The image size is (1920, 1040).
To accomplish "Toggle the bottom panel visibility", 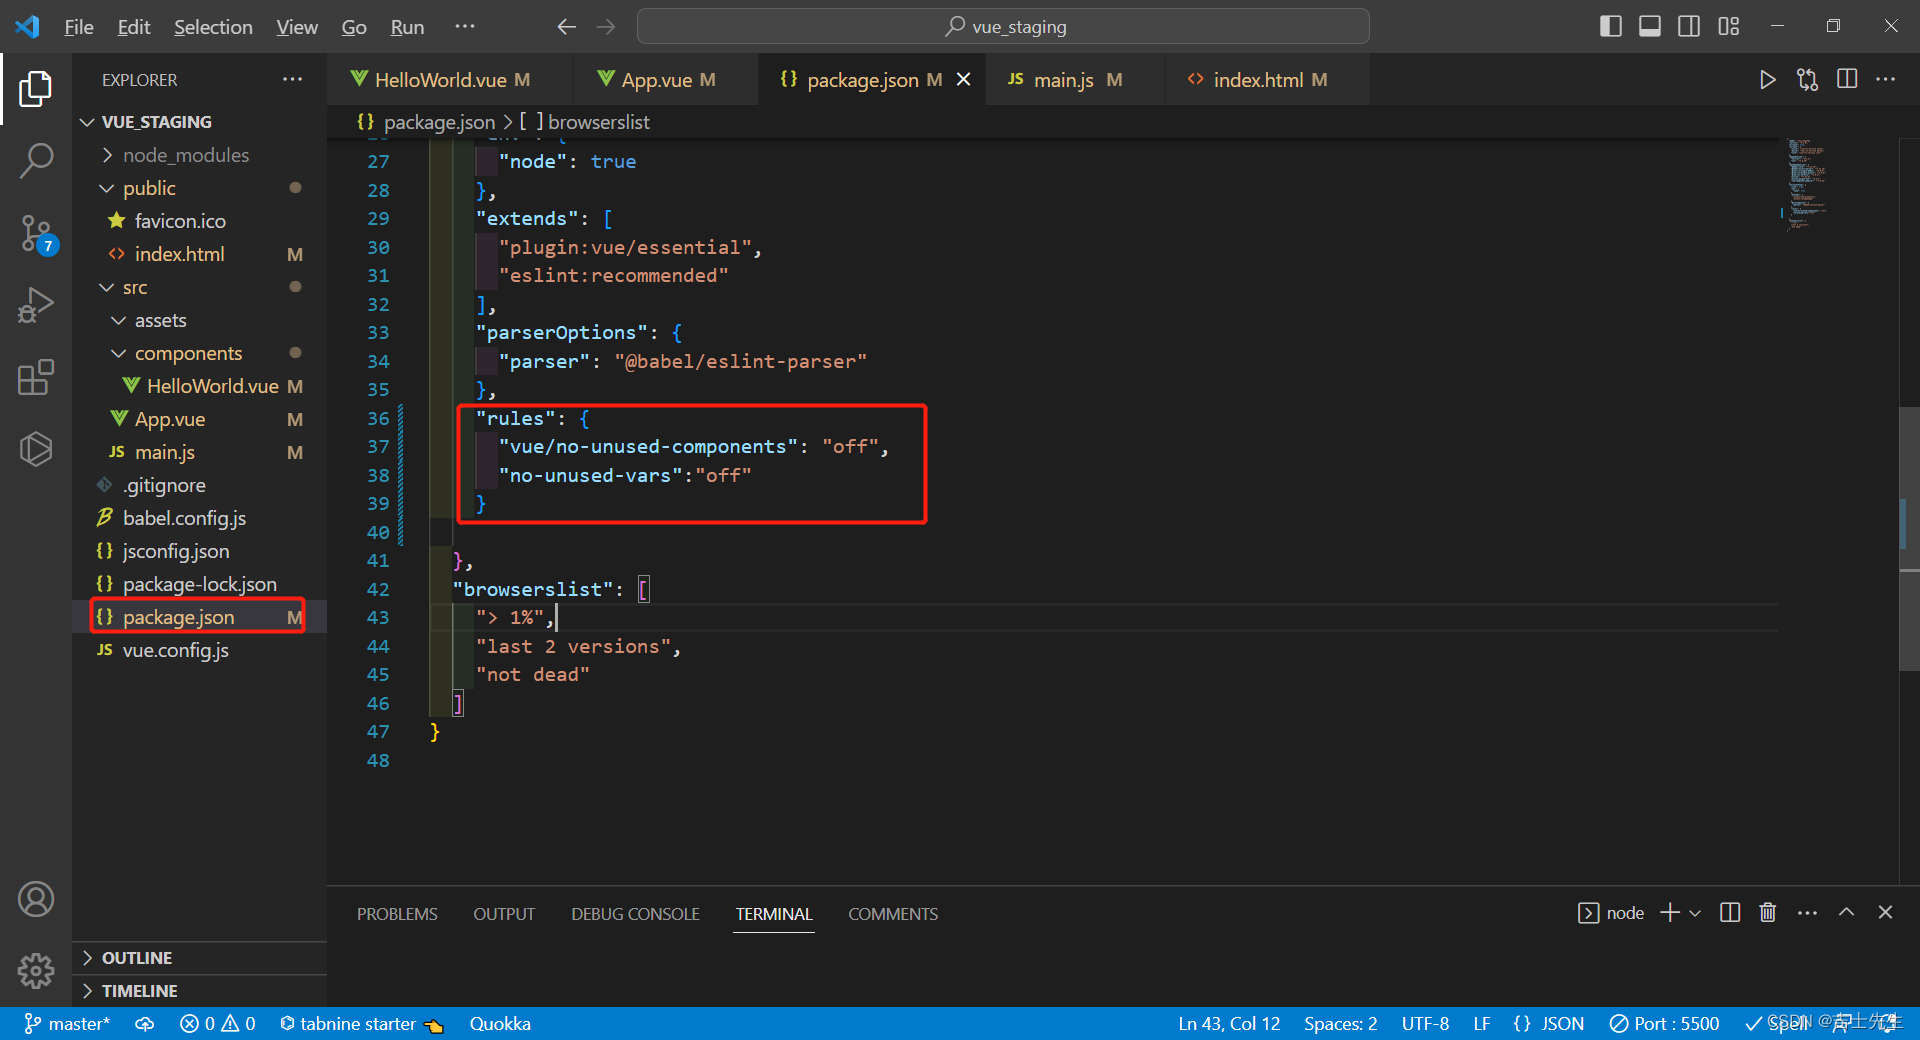I will (x=1650, y=27).
